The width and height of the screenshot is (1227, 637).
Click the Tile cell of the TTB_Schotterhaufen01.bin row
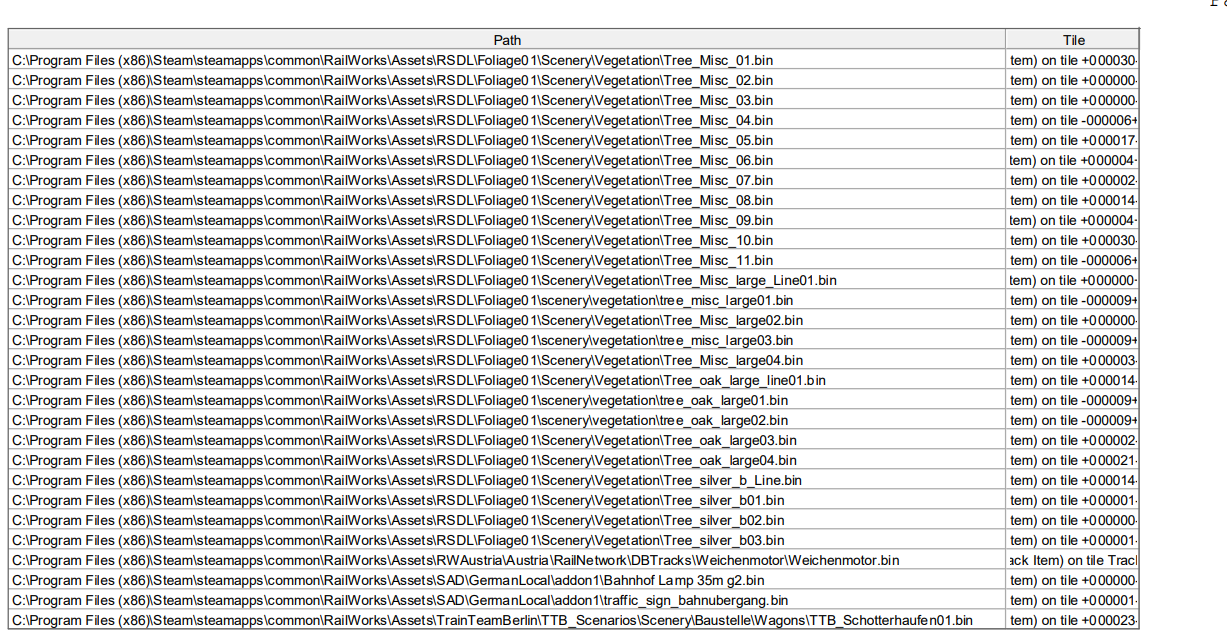tap(1073, 620)
